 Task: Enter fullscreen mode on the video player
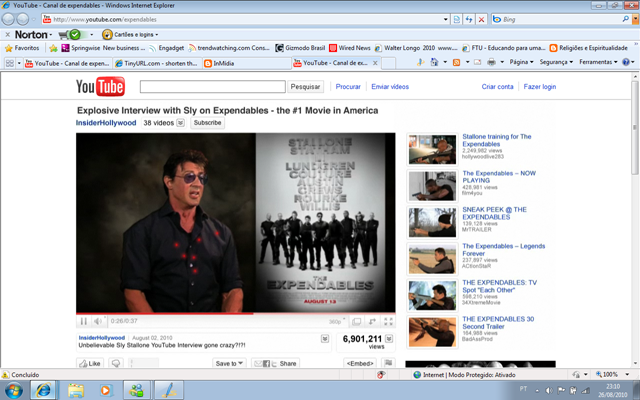[388, 321]
